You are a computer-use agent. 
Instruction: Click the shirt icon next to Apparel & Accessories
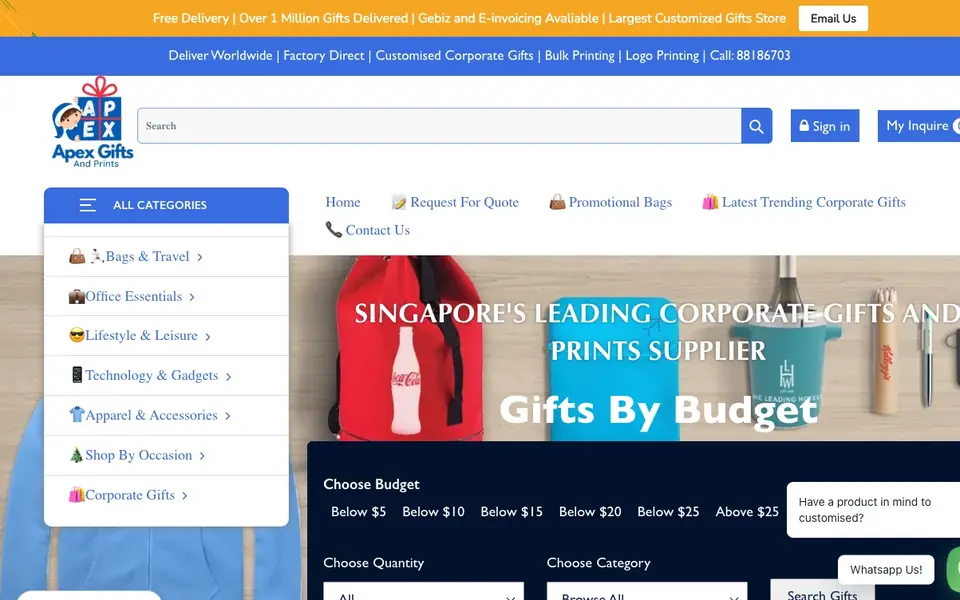pyautogui.click(x=77, y=415)
